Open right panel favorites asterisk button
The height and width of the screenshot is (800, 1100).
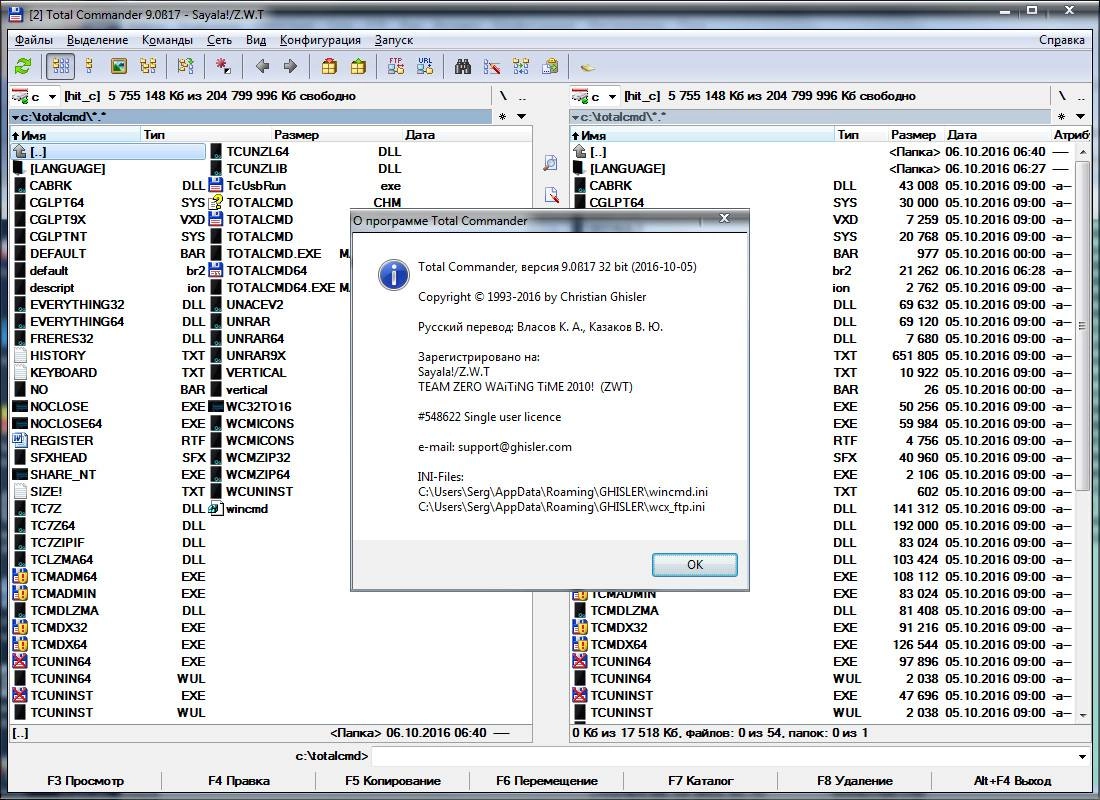(1061, 116)
